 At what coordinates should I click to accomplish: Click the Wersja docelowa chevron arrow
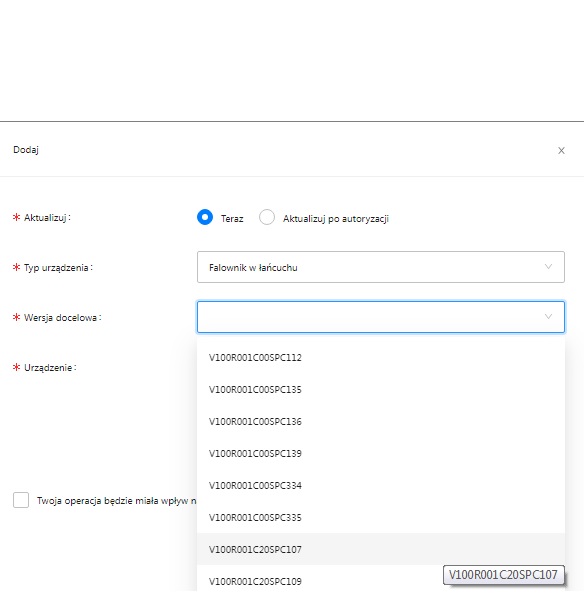pyautogui.click(x=548, y=317)
